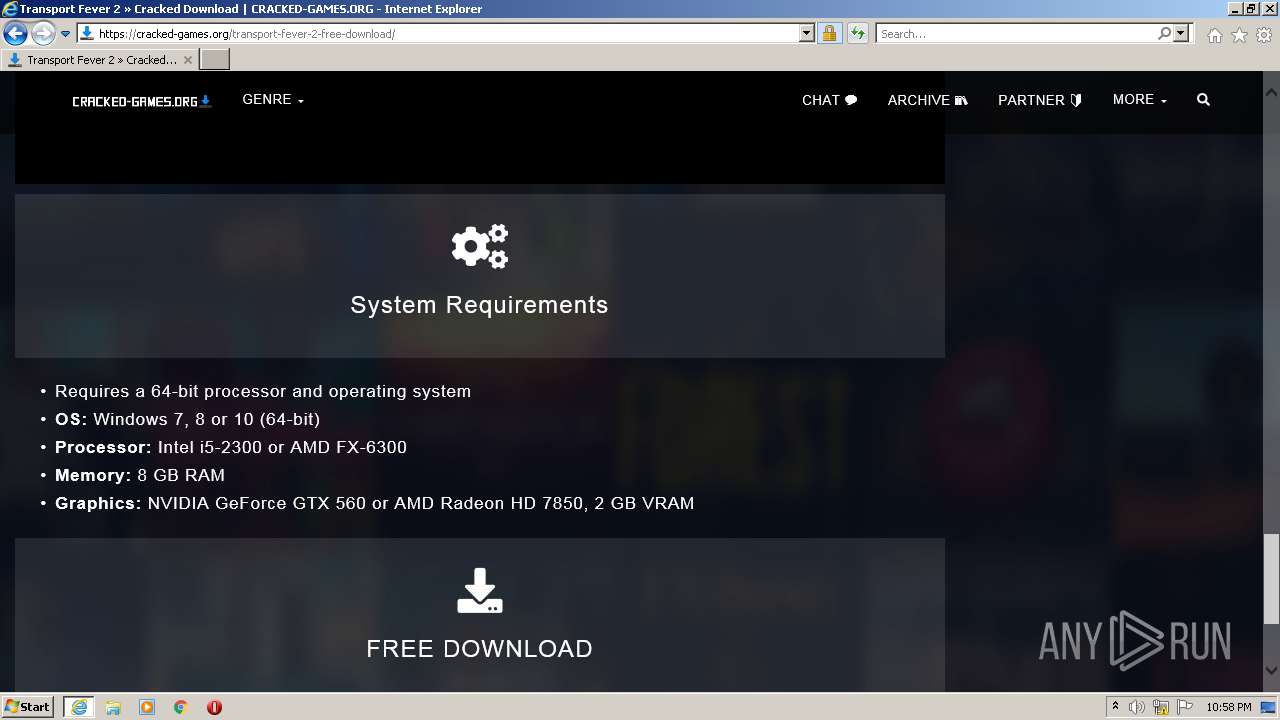Expand the address bar autocomplete dropdown
Image resolution: width=1280 pixels, height=720 pixels.
click(807, 33)
